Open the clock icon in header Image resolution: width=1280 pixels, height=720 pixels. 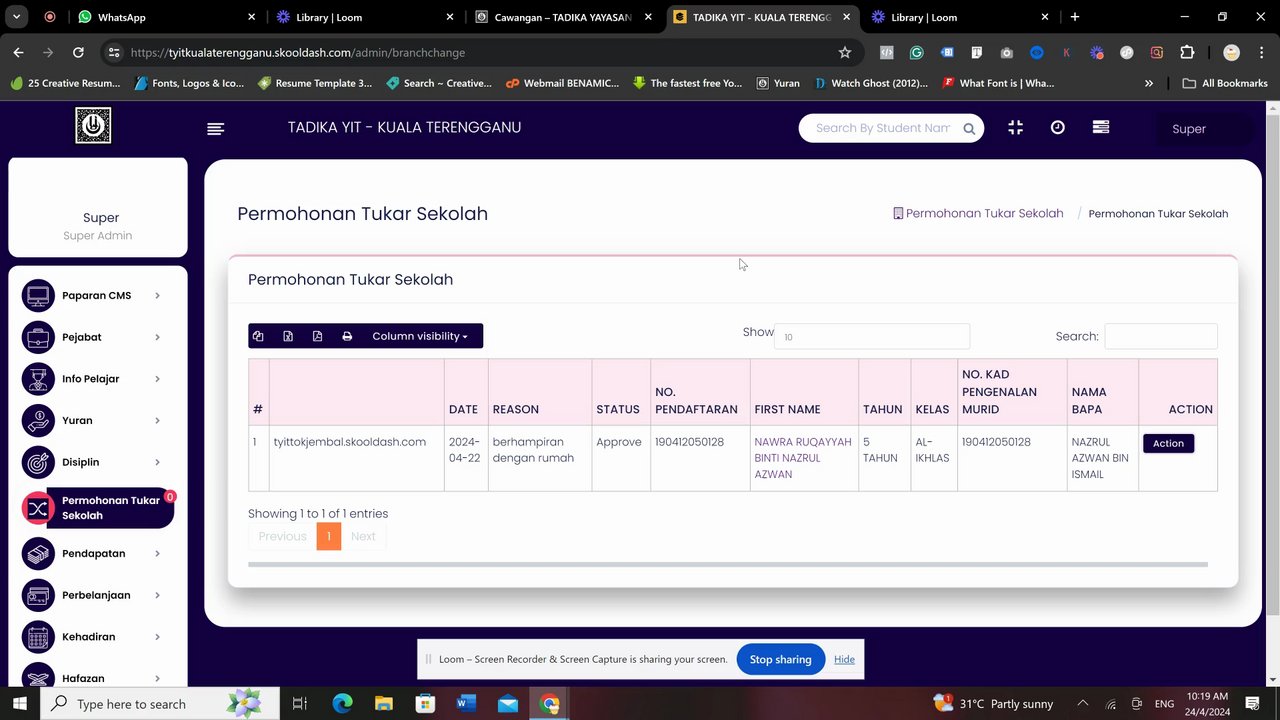pos(1057,127)
